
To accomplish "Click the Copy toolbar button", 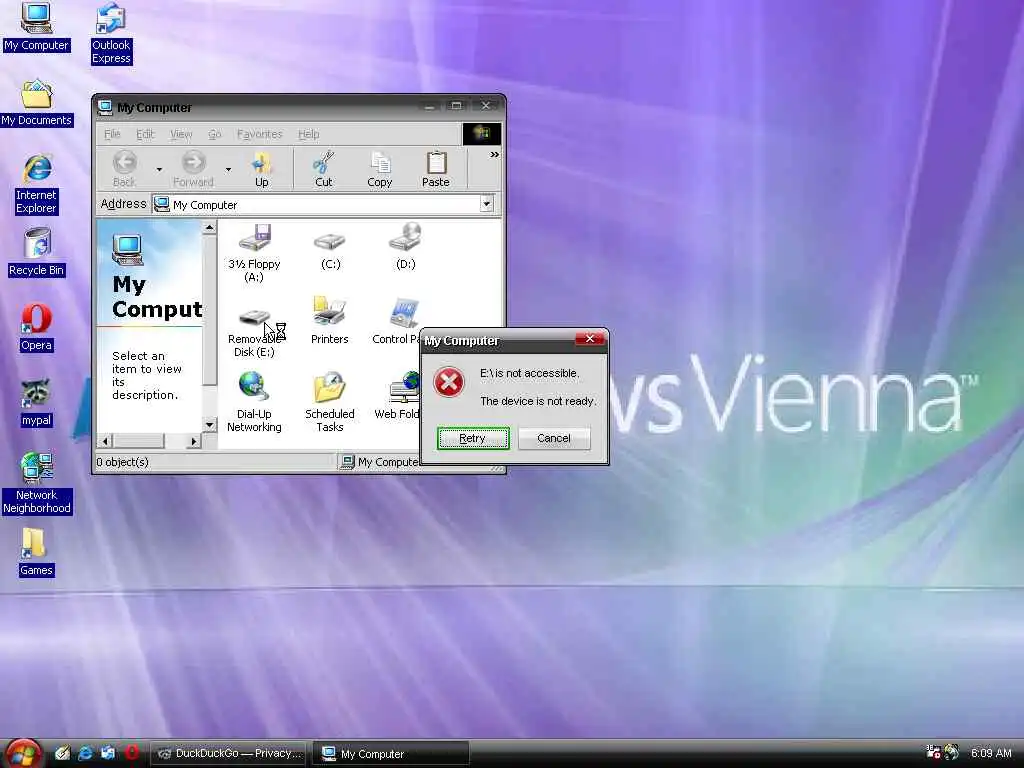I will point(379,169).
